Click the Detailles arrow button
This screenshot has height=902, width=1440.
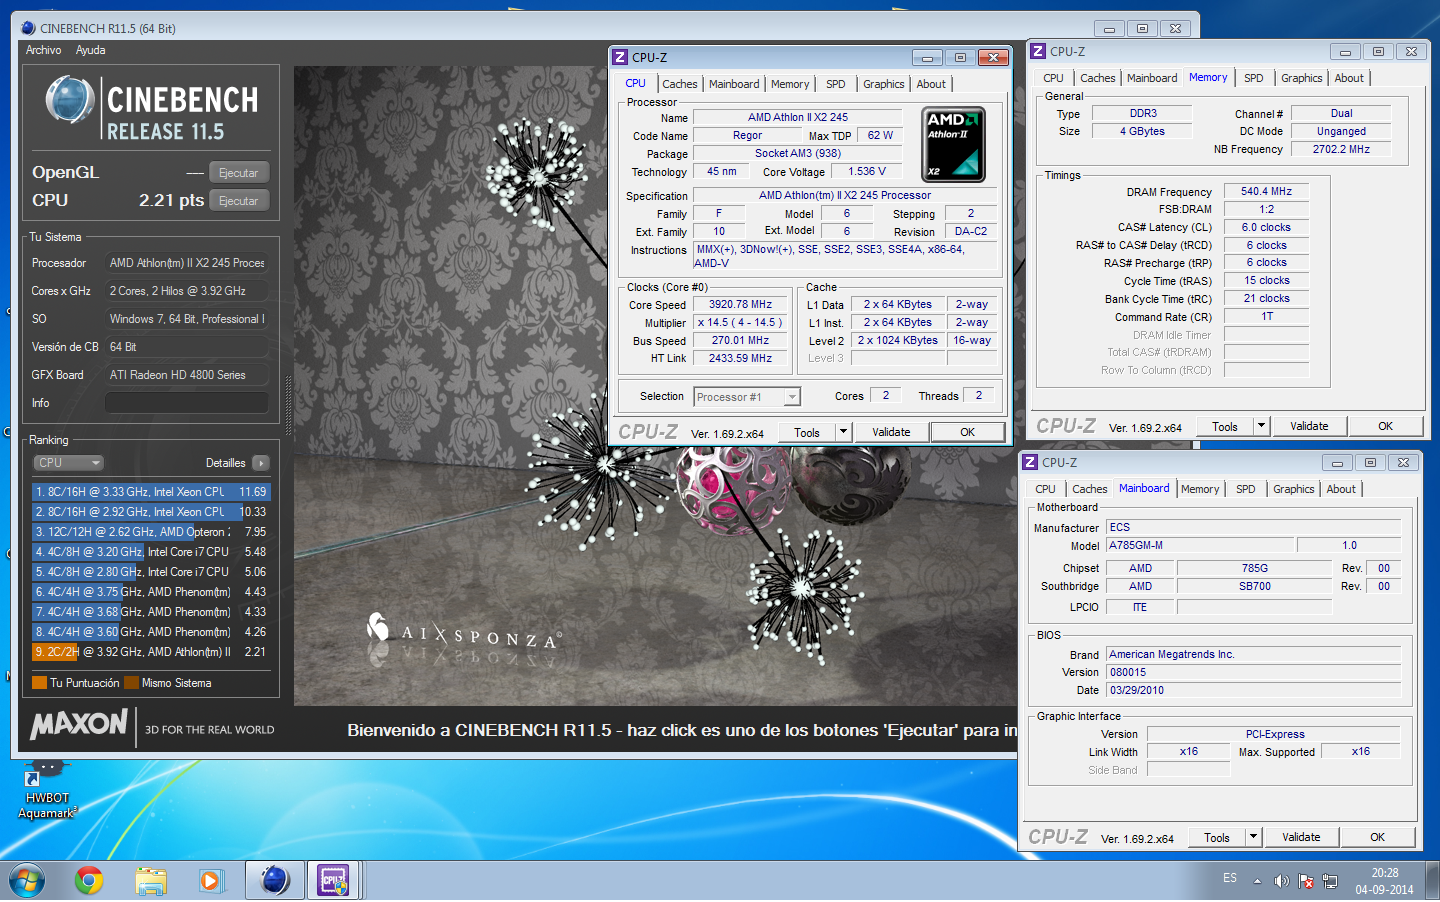coord(261,463)
